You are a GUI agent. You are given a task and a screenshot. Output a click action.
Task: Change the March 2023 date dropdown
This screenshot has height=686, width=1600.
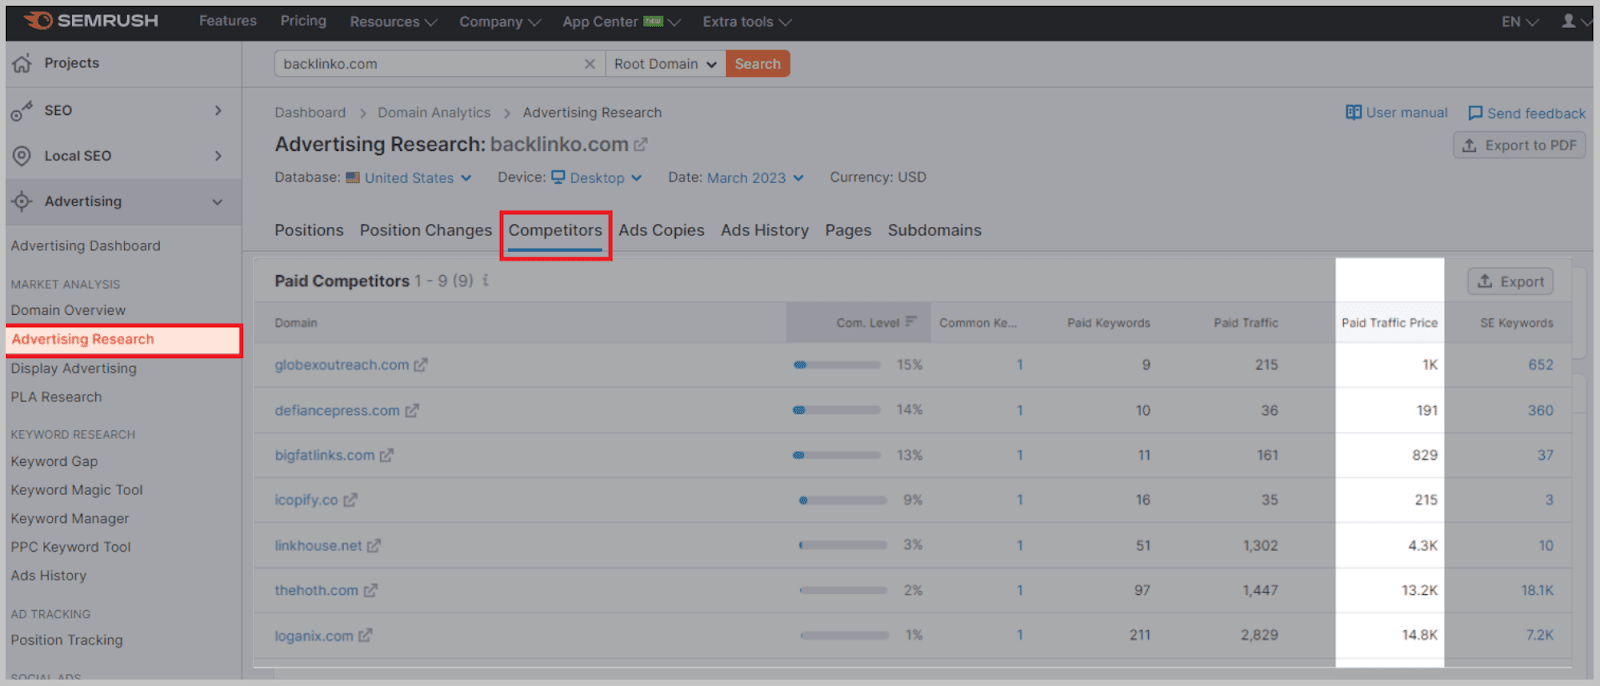click(755, 178)
